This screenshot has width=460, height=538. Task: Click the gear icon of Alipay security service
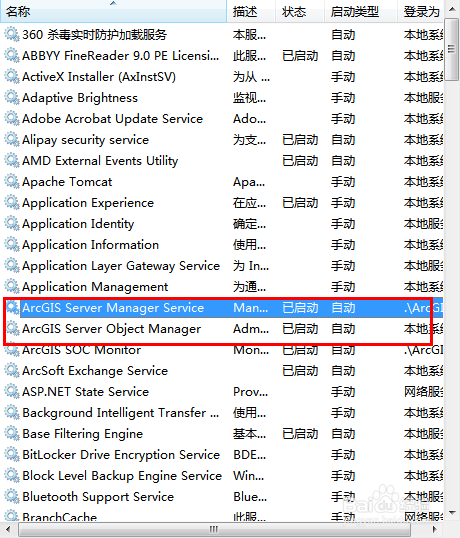coord(12,140)
